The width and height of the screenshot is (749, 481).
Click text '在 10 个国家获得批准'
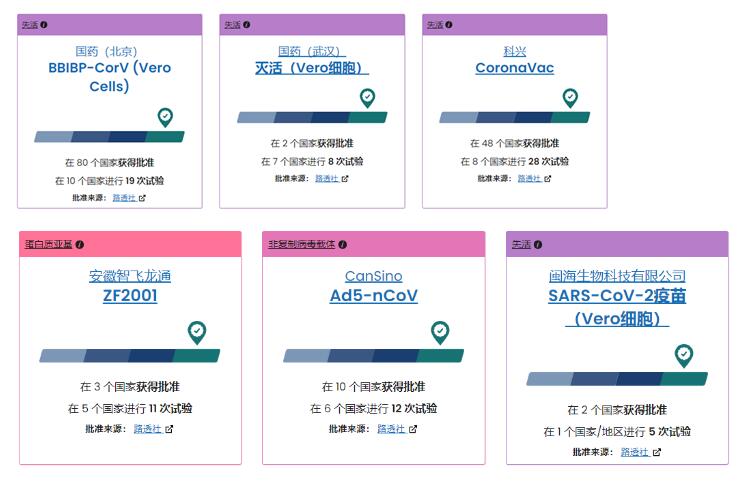[374, 386]
